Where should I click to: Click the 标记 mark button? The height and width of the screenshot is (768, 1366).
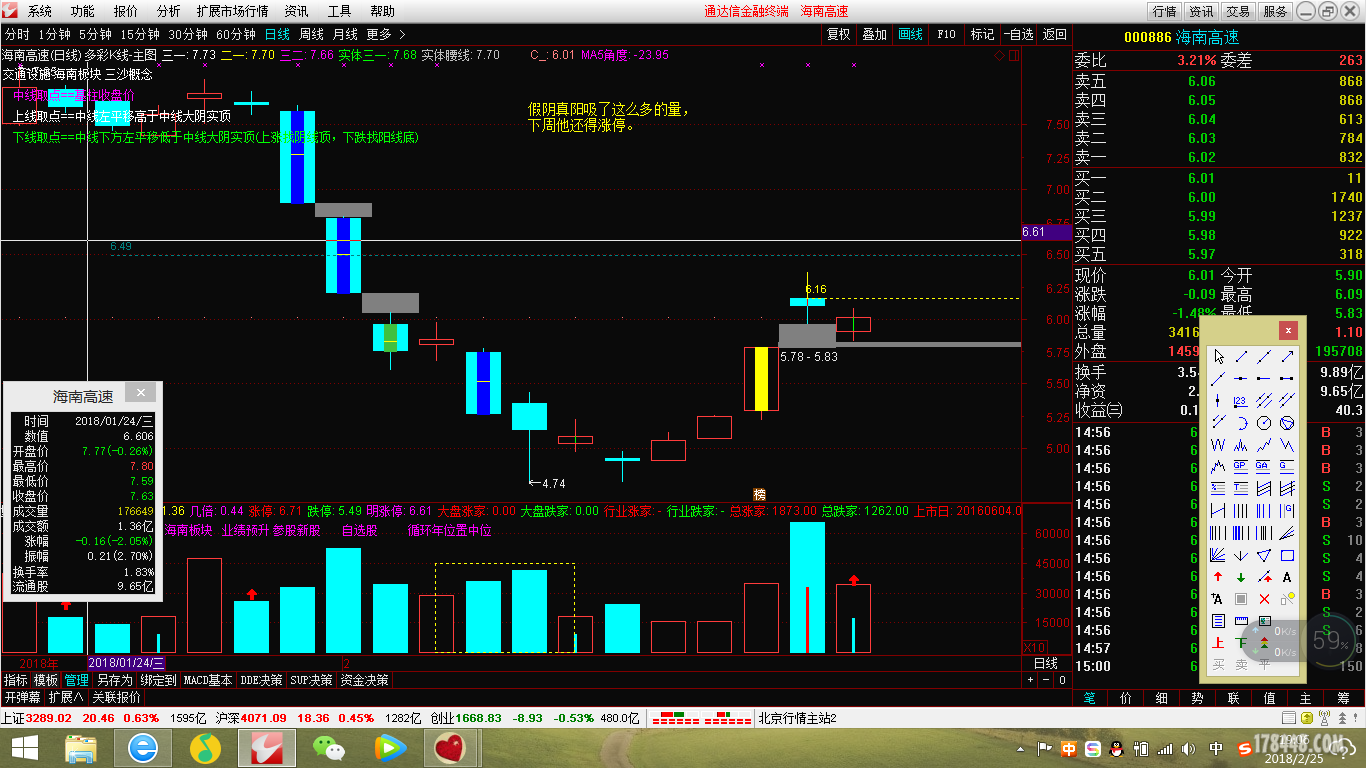point(982,34)
